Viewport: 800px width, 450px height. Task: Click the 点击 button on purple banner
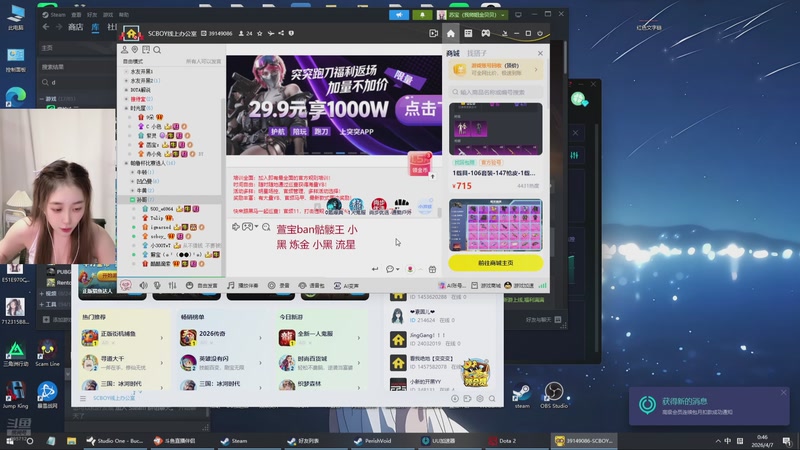point(420,109)
